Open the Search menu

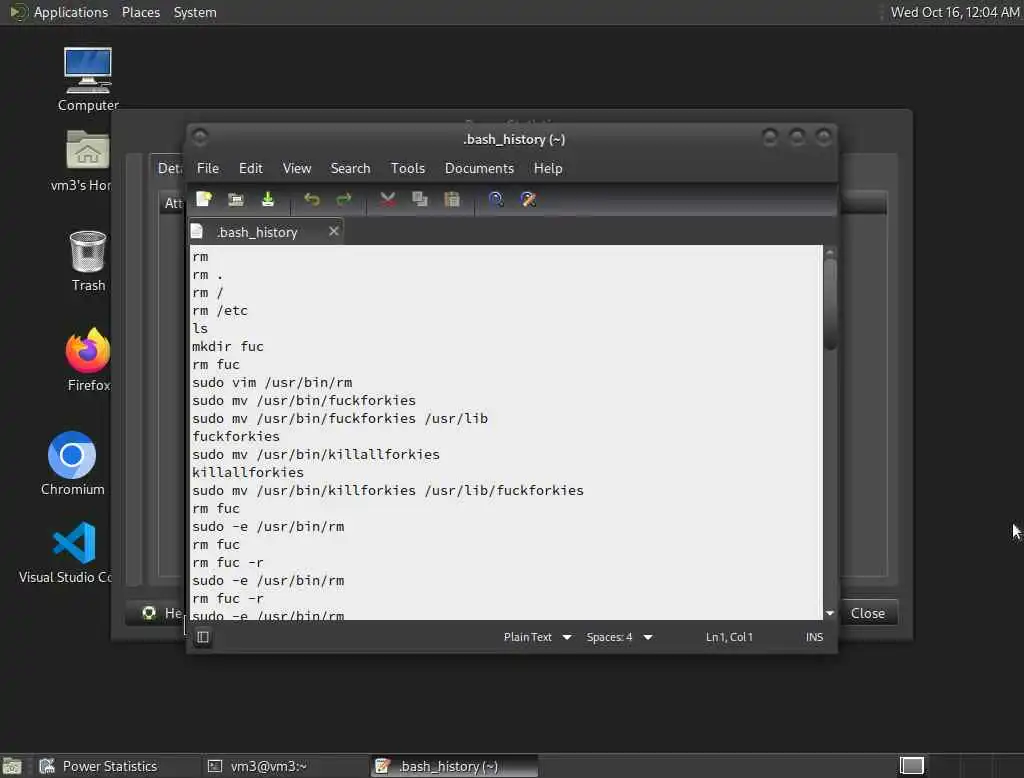coord(350,169)
